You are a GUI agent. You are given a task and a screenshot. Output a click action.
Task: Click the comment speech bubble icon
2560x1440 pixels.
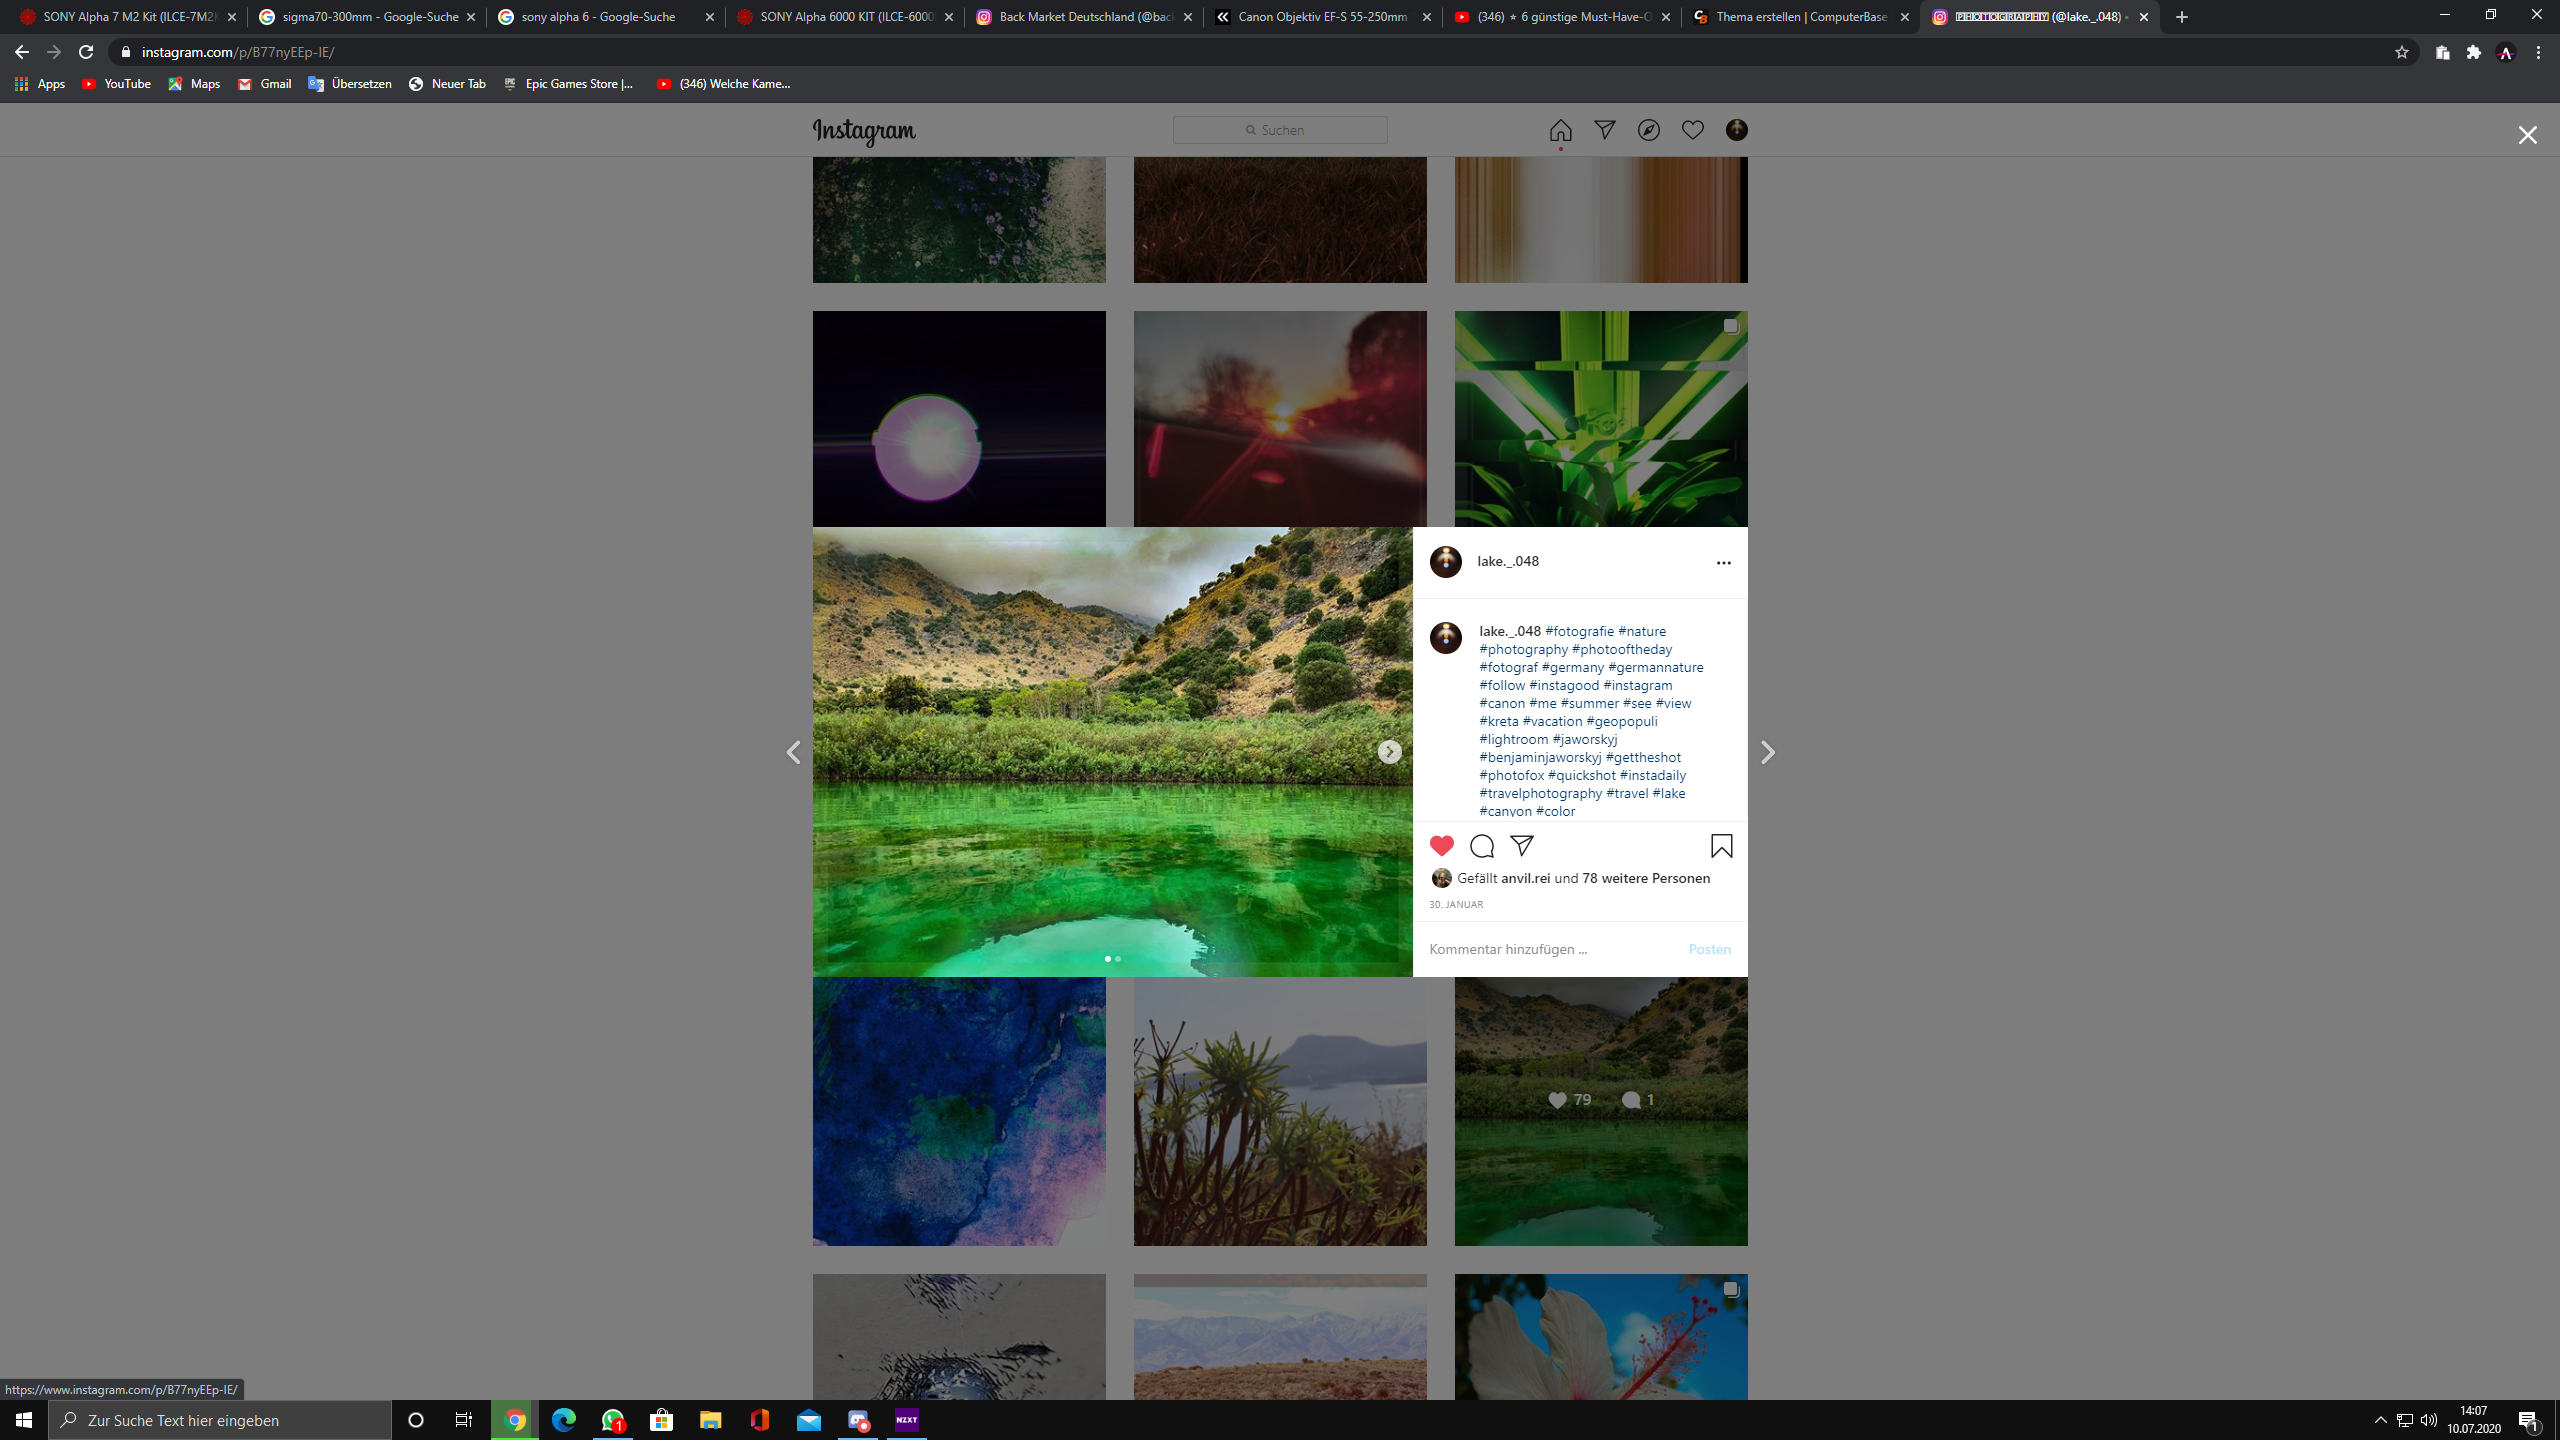tap(1482, 846)
